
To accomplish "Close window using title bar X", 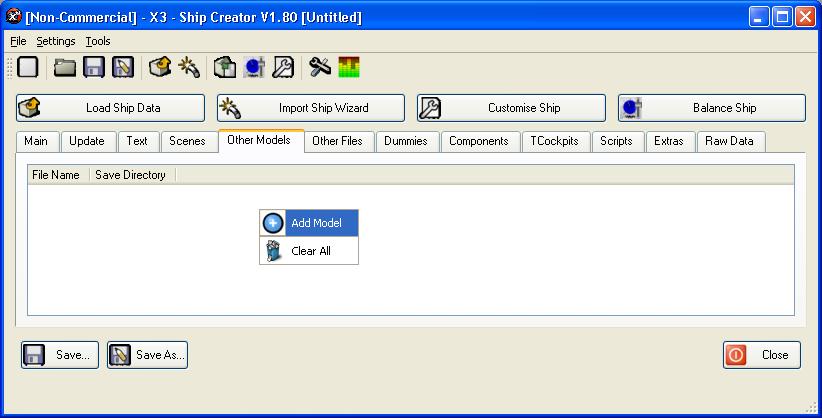I will (805, 17).
